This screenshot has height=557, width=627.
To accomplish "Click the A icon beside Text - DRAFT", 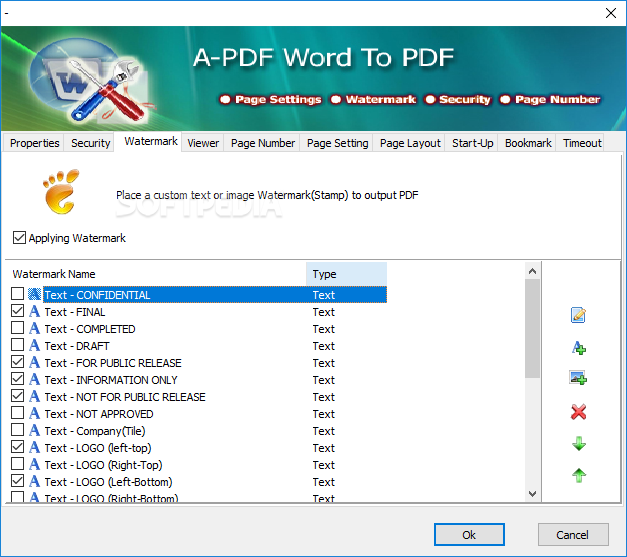I will (x=35, y=345).
